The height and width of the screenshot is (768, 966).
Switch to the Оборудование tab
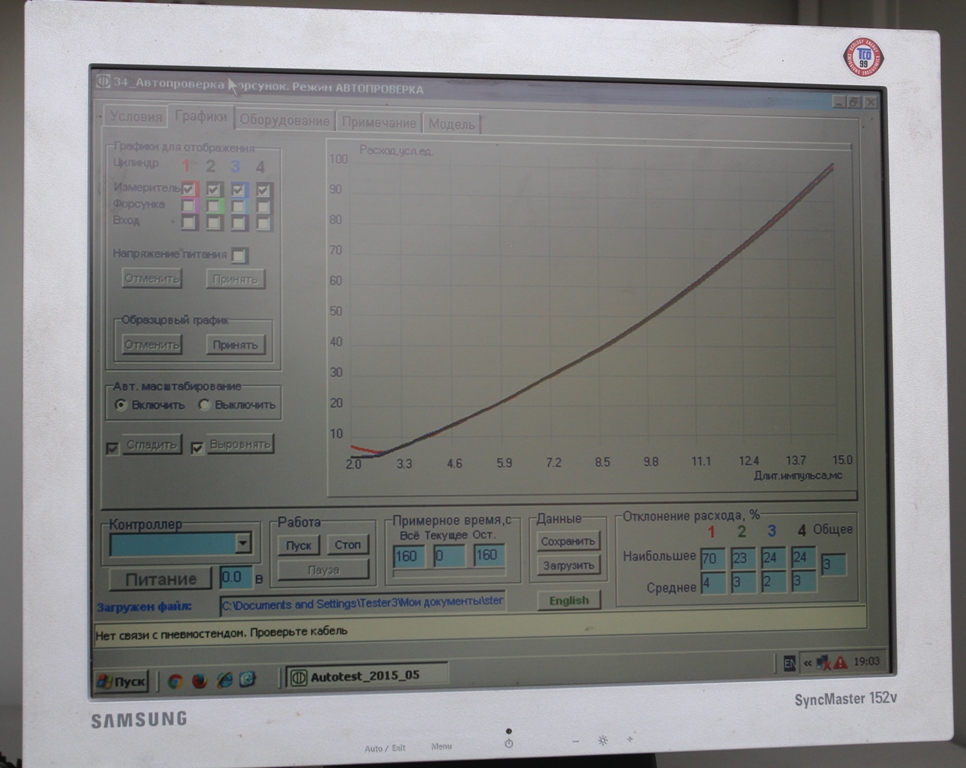point(285,121)
